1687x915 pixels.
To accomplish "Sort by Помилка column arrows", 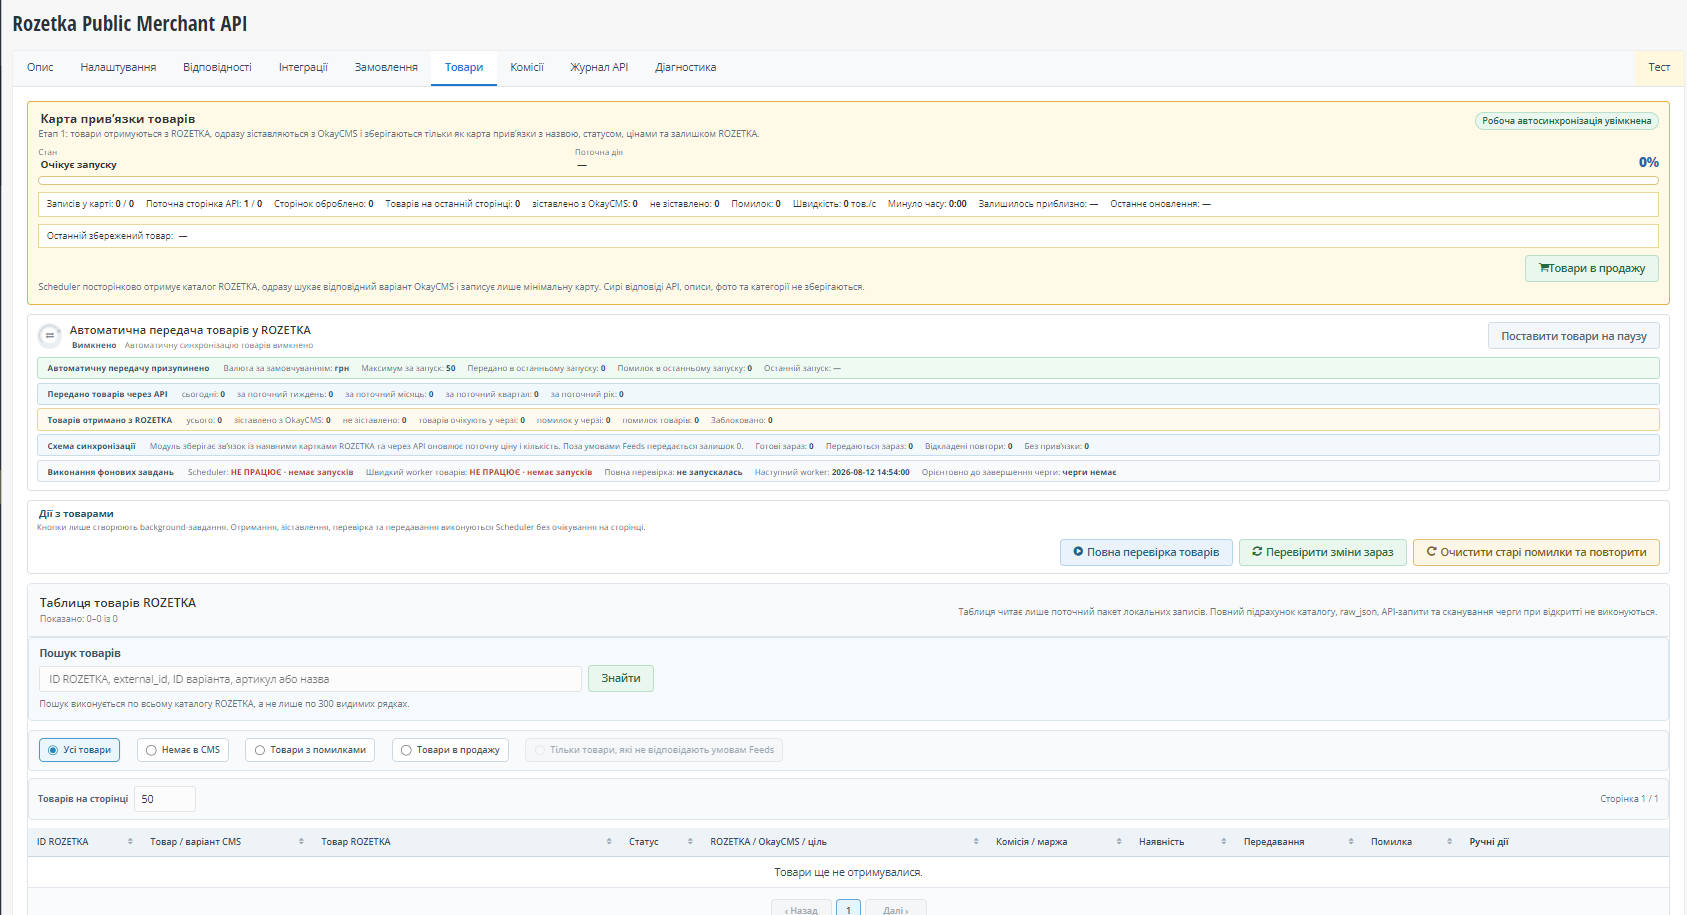I will 1449,842.
